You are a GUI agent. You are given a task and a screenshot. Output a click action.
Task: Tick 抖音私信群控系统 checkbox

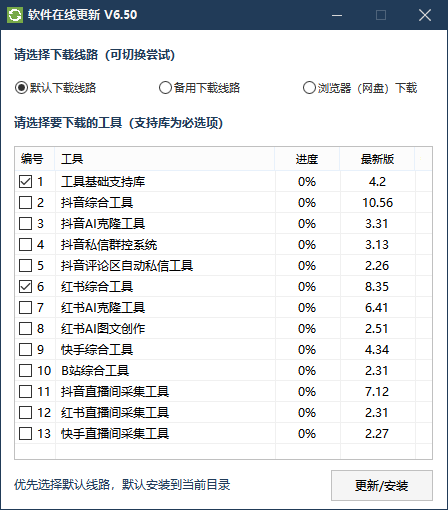click(26, 245)
